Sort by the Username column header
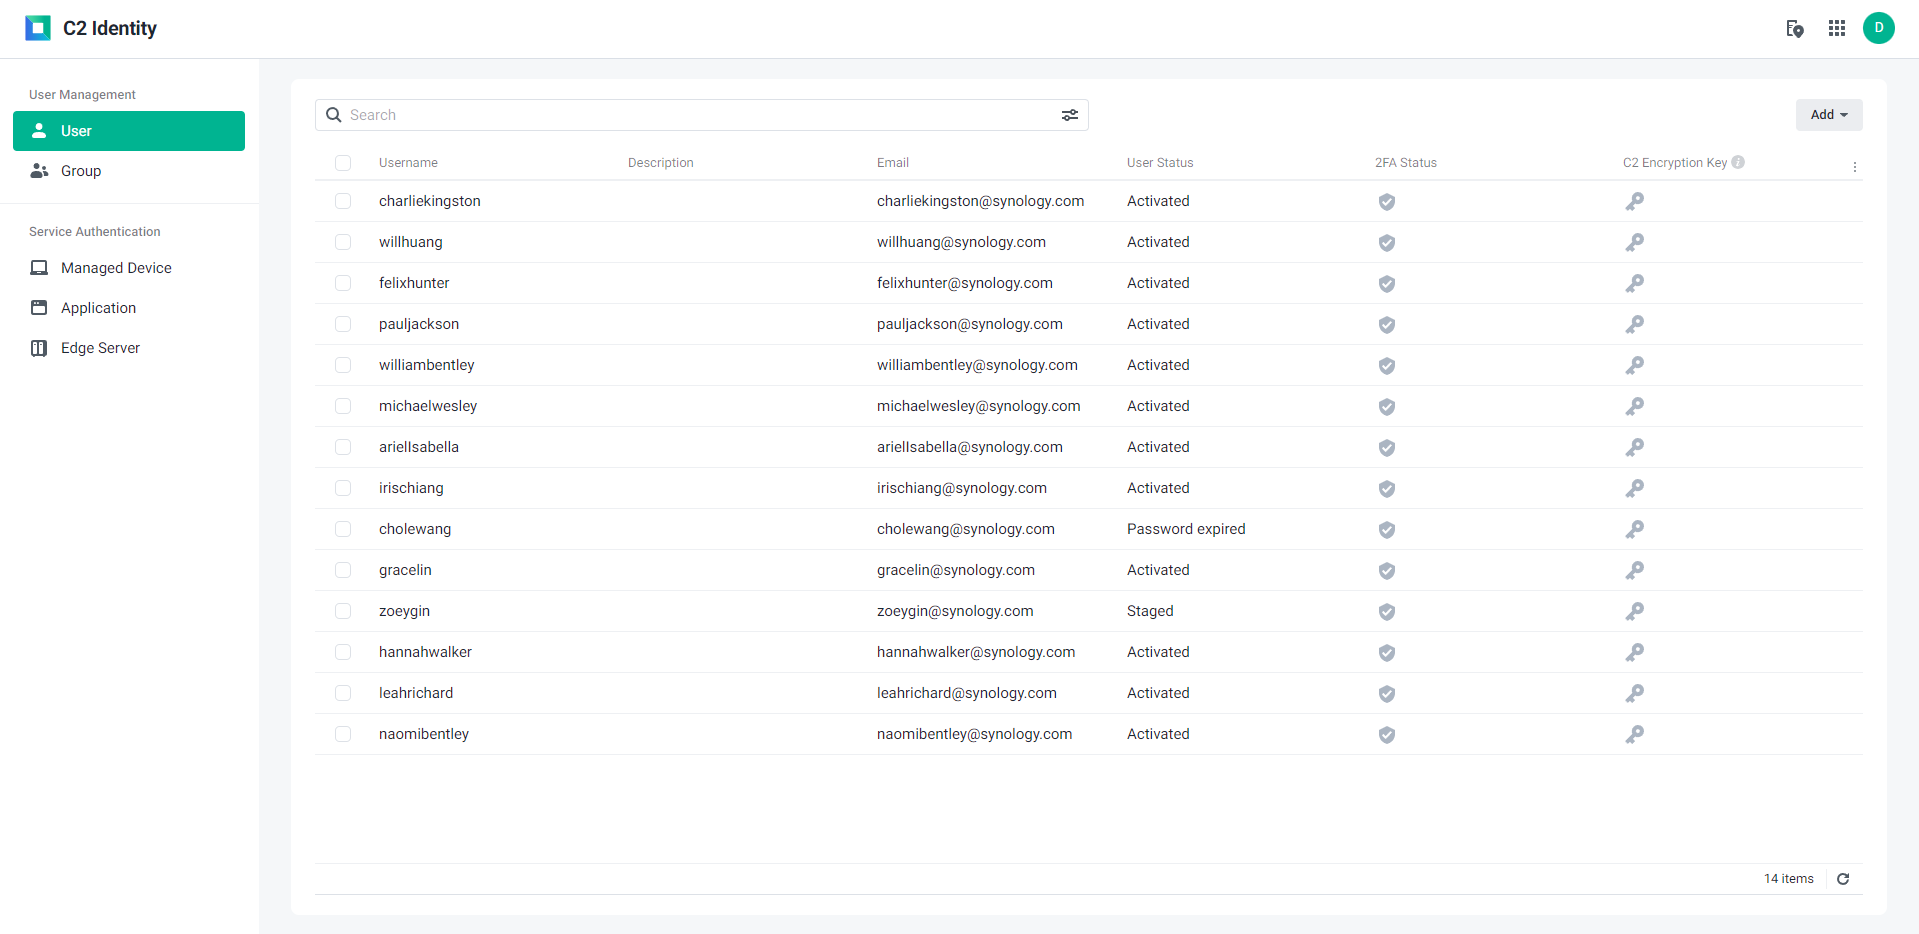 tap(408, 163)
